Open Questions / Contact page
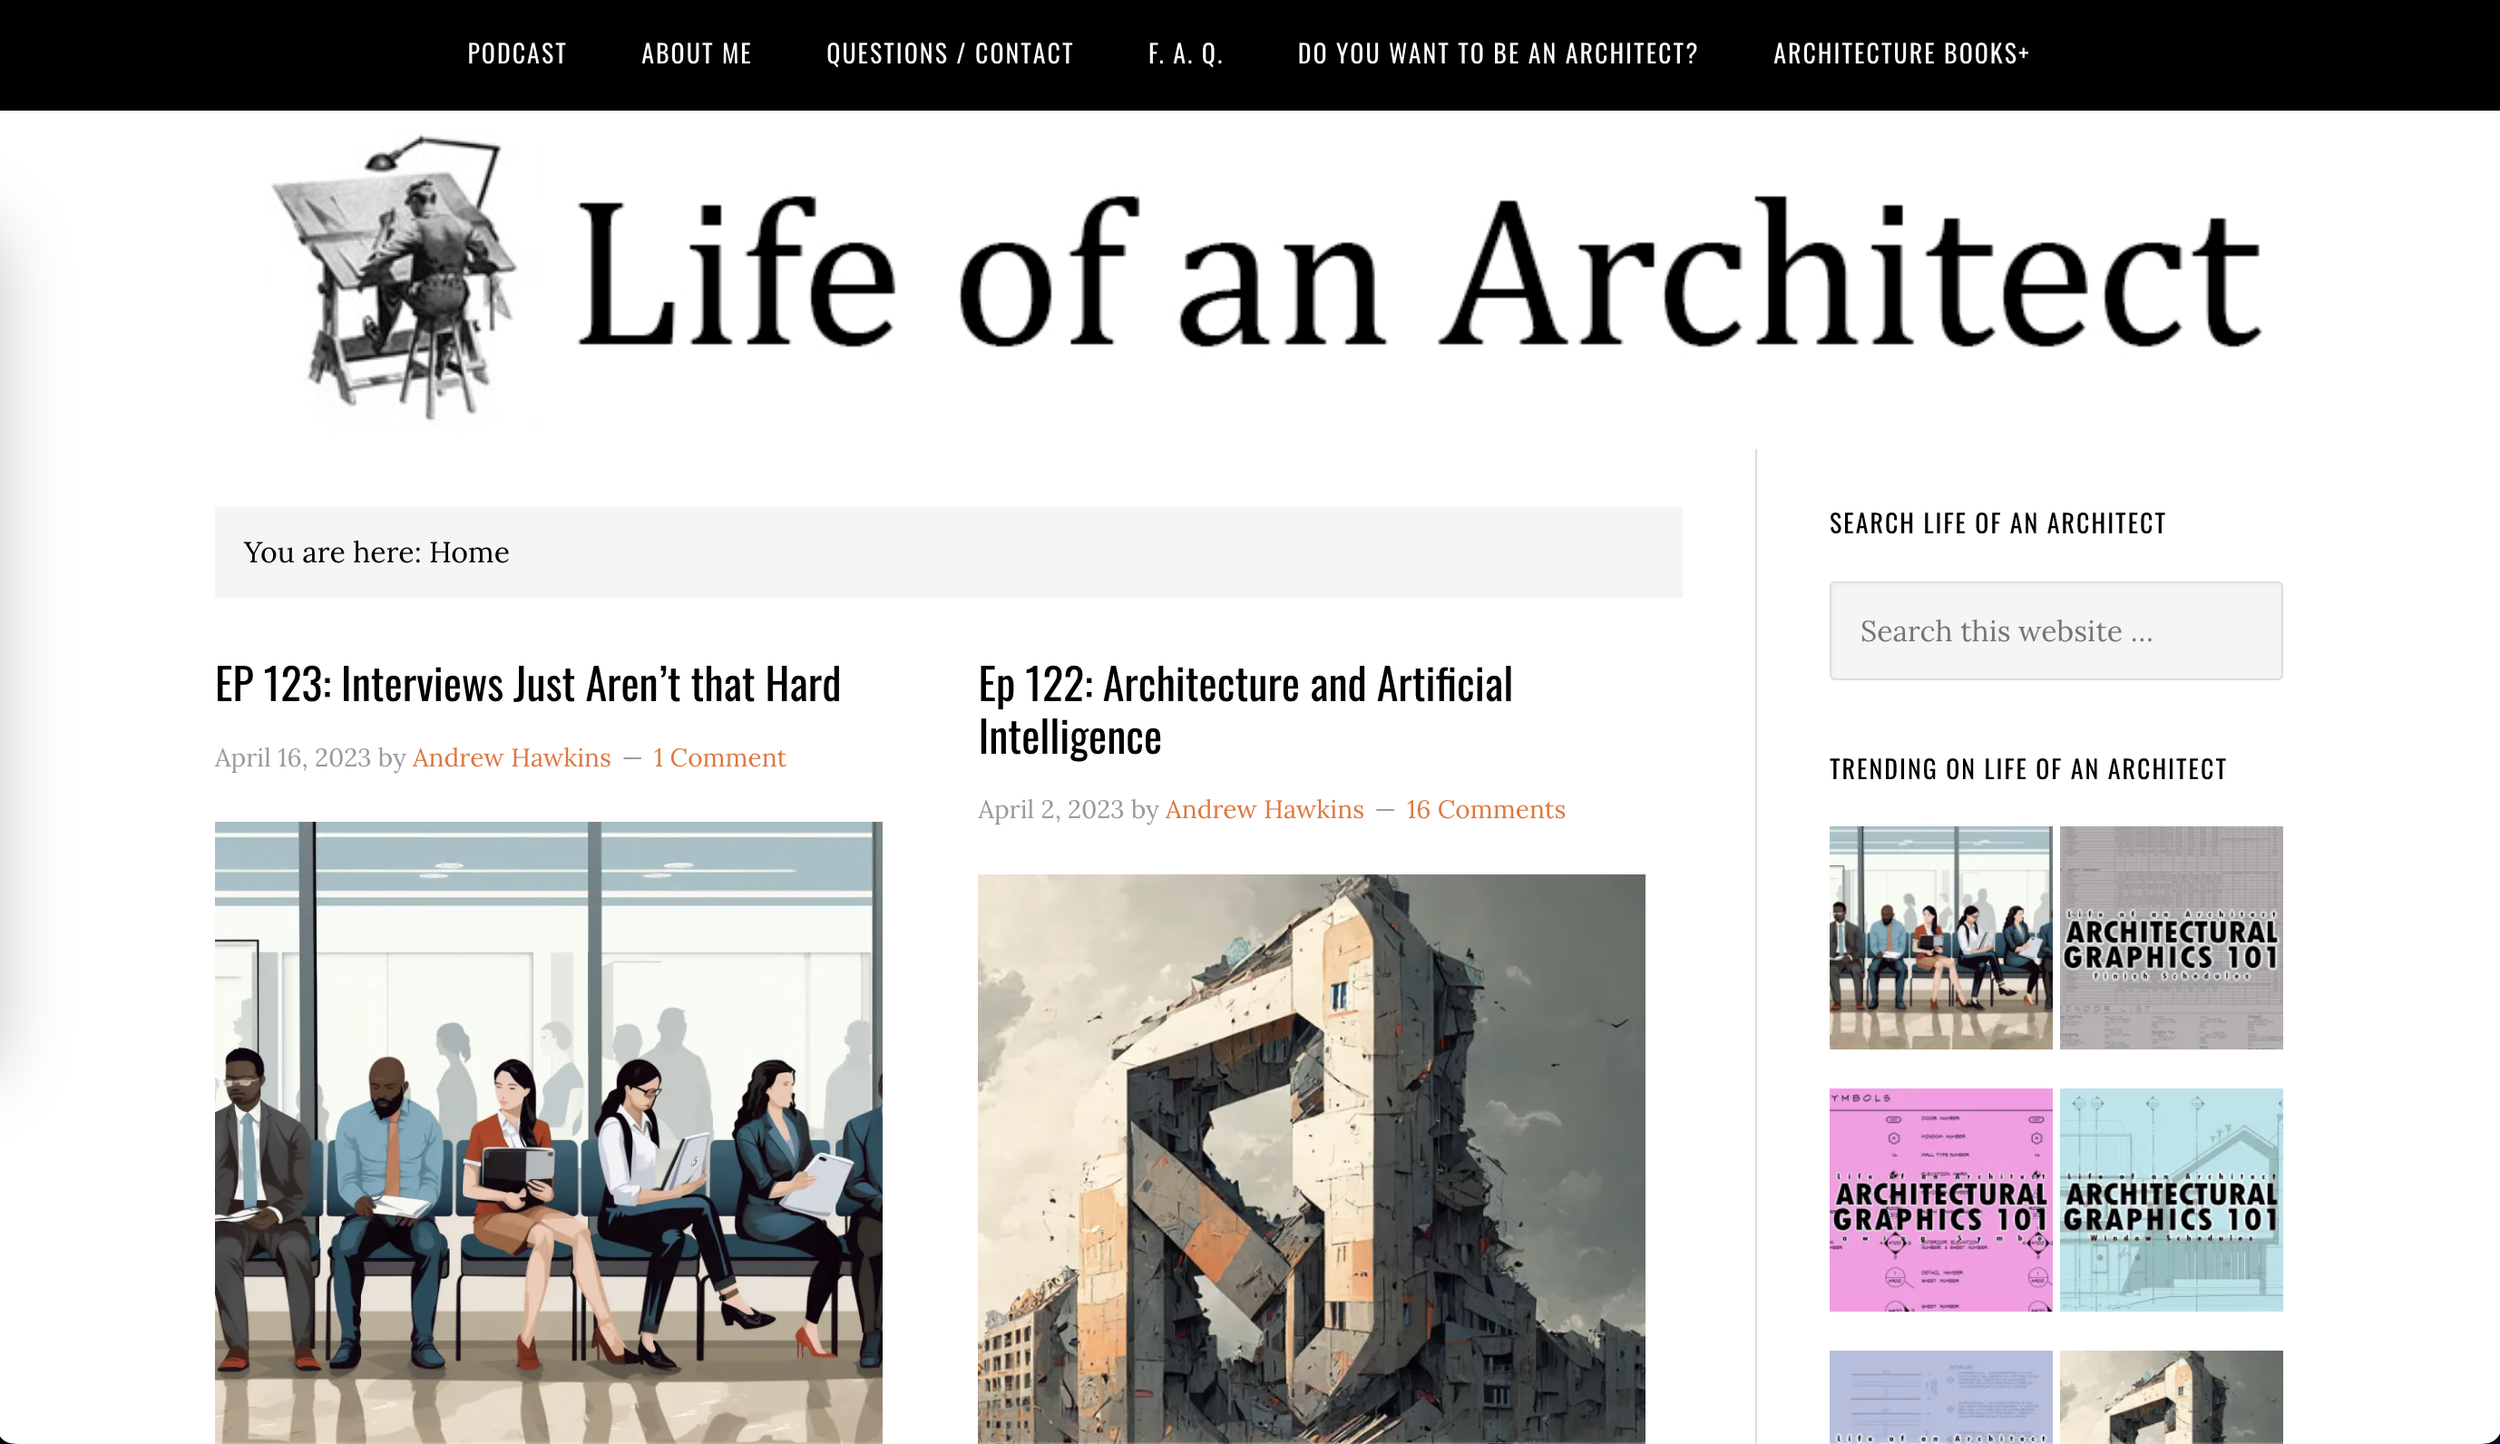This screenshot has height=1444, width=2500. 949,53
